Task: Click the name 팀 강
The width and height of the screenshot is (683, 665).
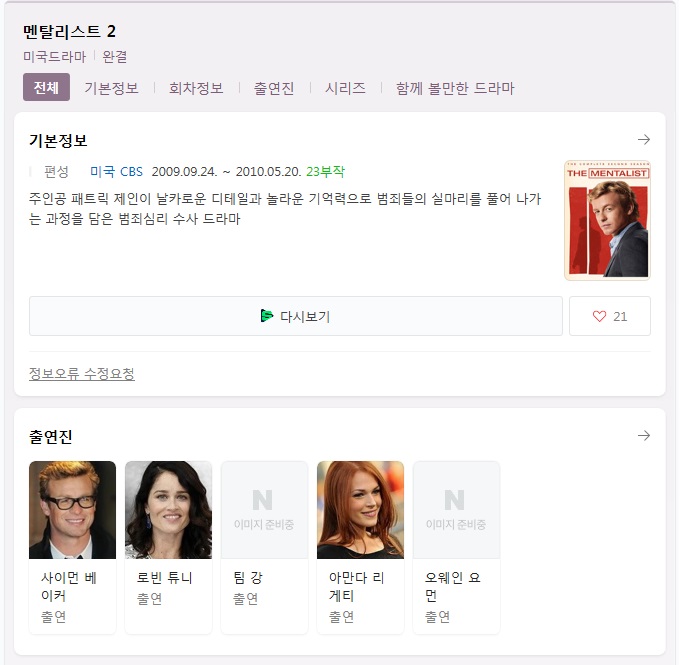Action: pos(248,578)
